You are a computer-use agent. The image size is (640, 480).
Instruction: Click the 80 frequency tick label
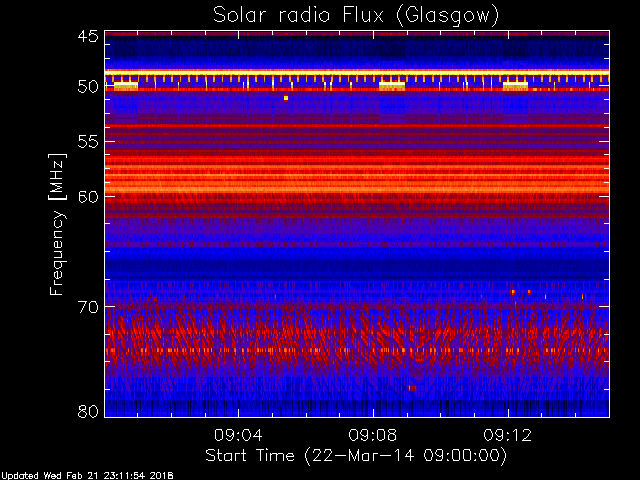(88, 411)
